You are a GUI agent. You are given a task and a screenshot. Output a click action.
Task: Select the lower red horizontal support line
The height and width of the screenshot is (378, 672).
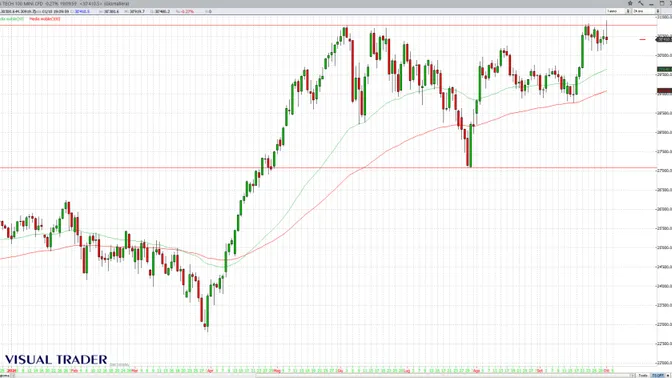click(328, 168)
